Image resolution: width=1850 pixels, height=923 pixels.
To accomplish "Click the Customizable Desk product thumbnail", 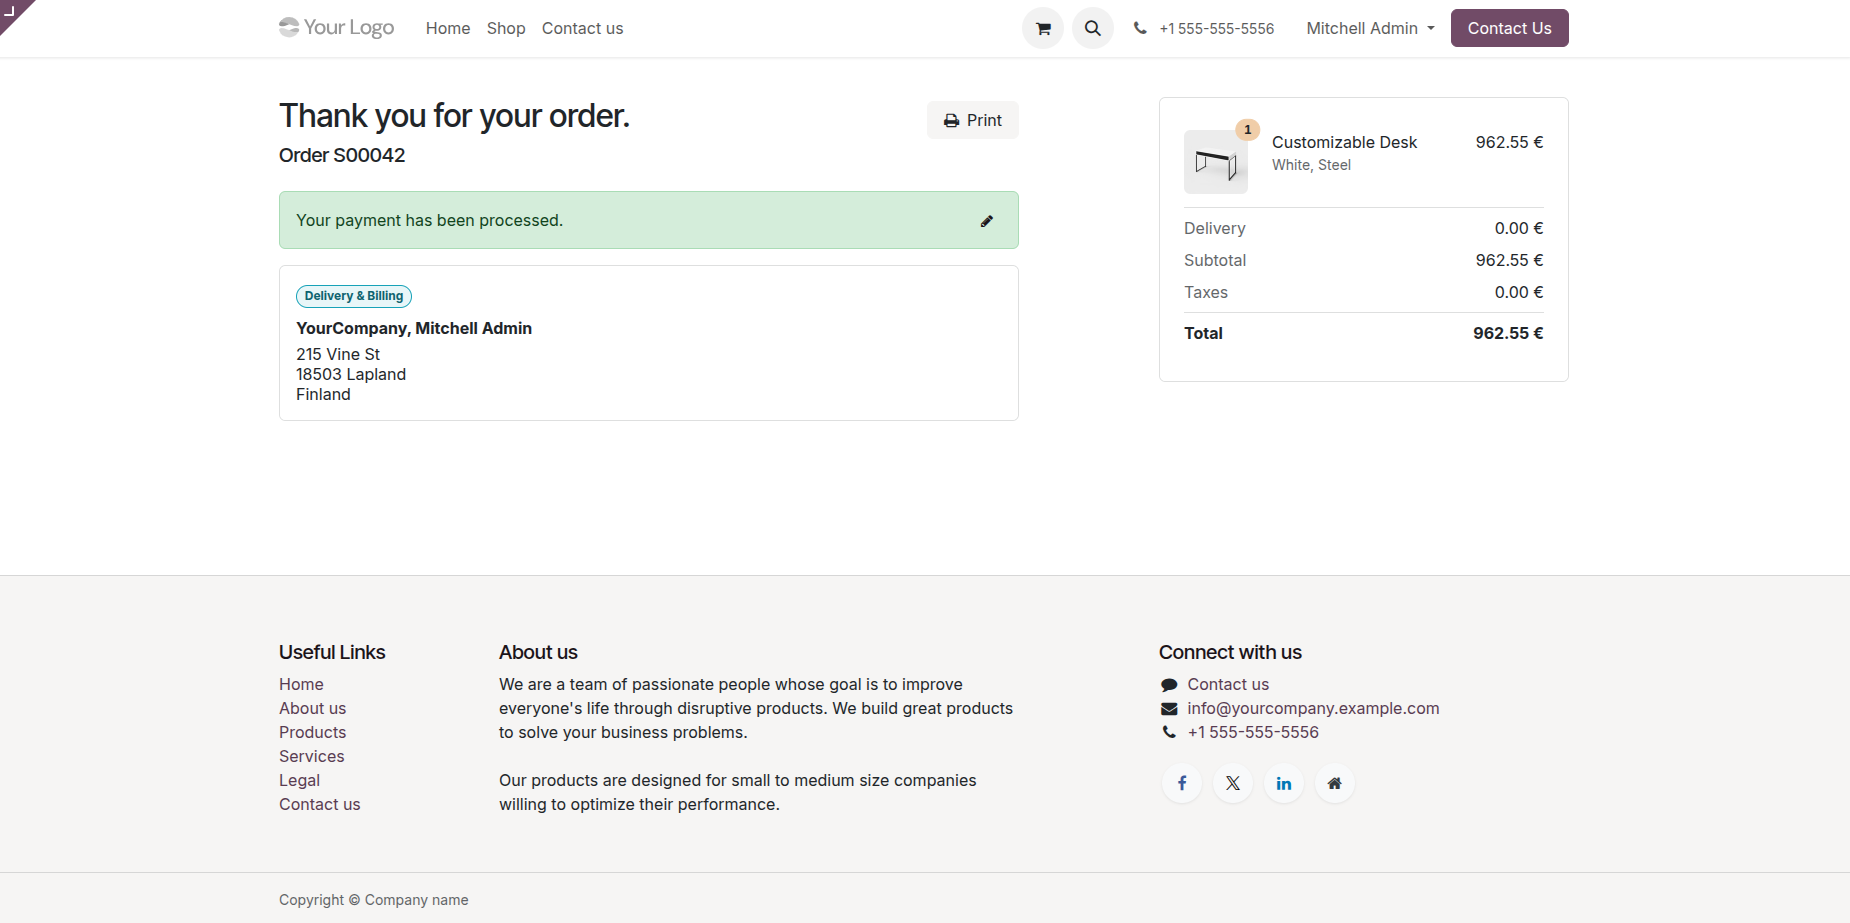I will click(x=1215, y=162).
